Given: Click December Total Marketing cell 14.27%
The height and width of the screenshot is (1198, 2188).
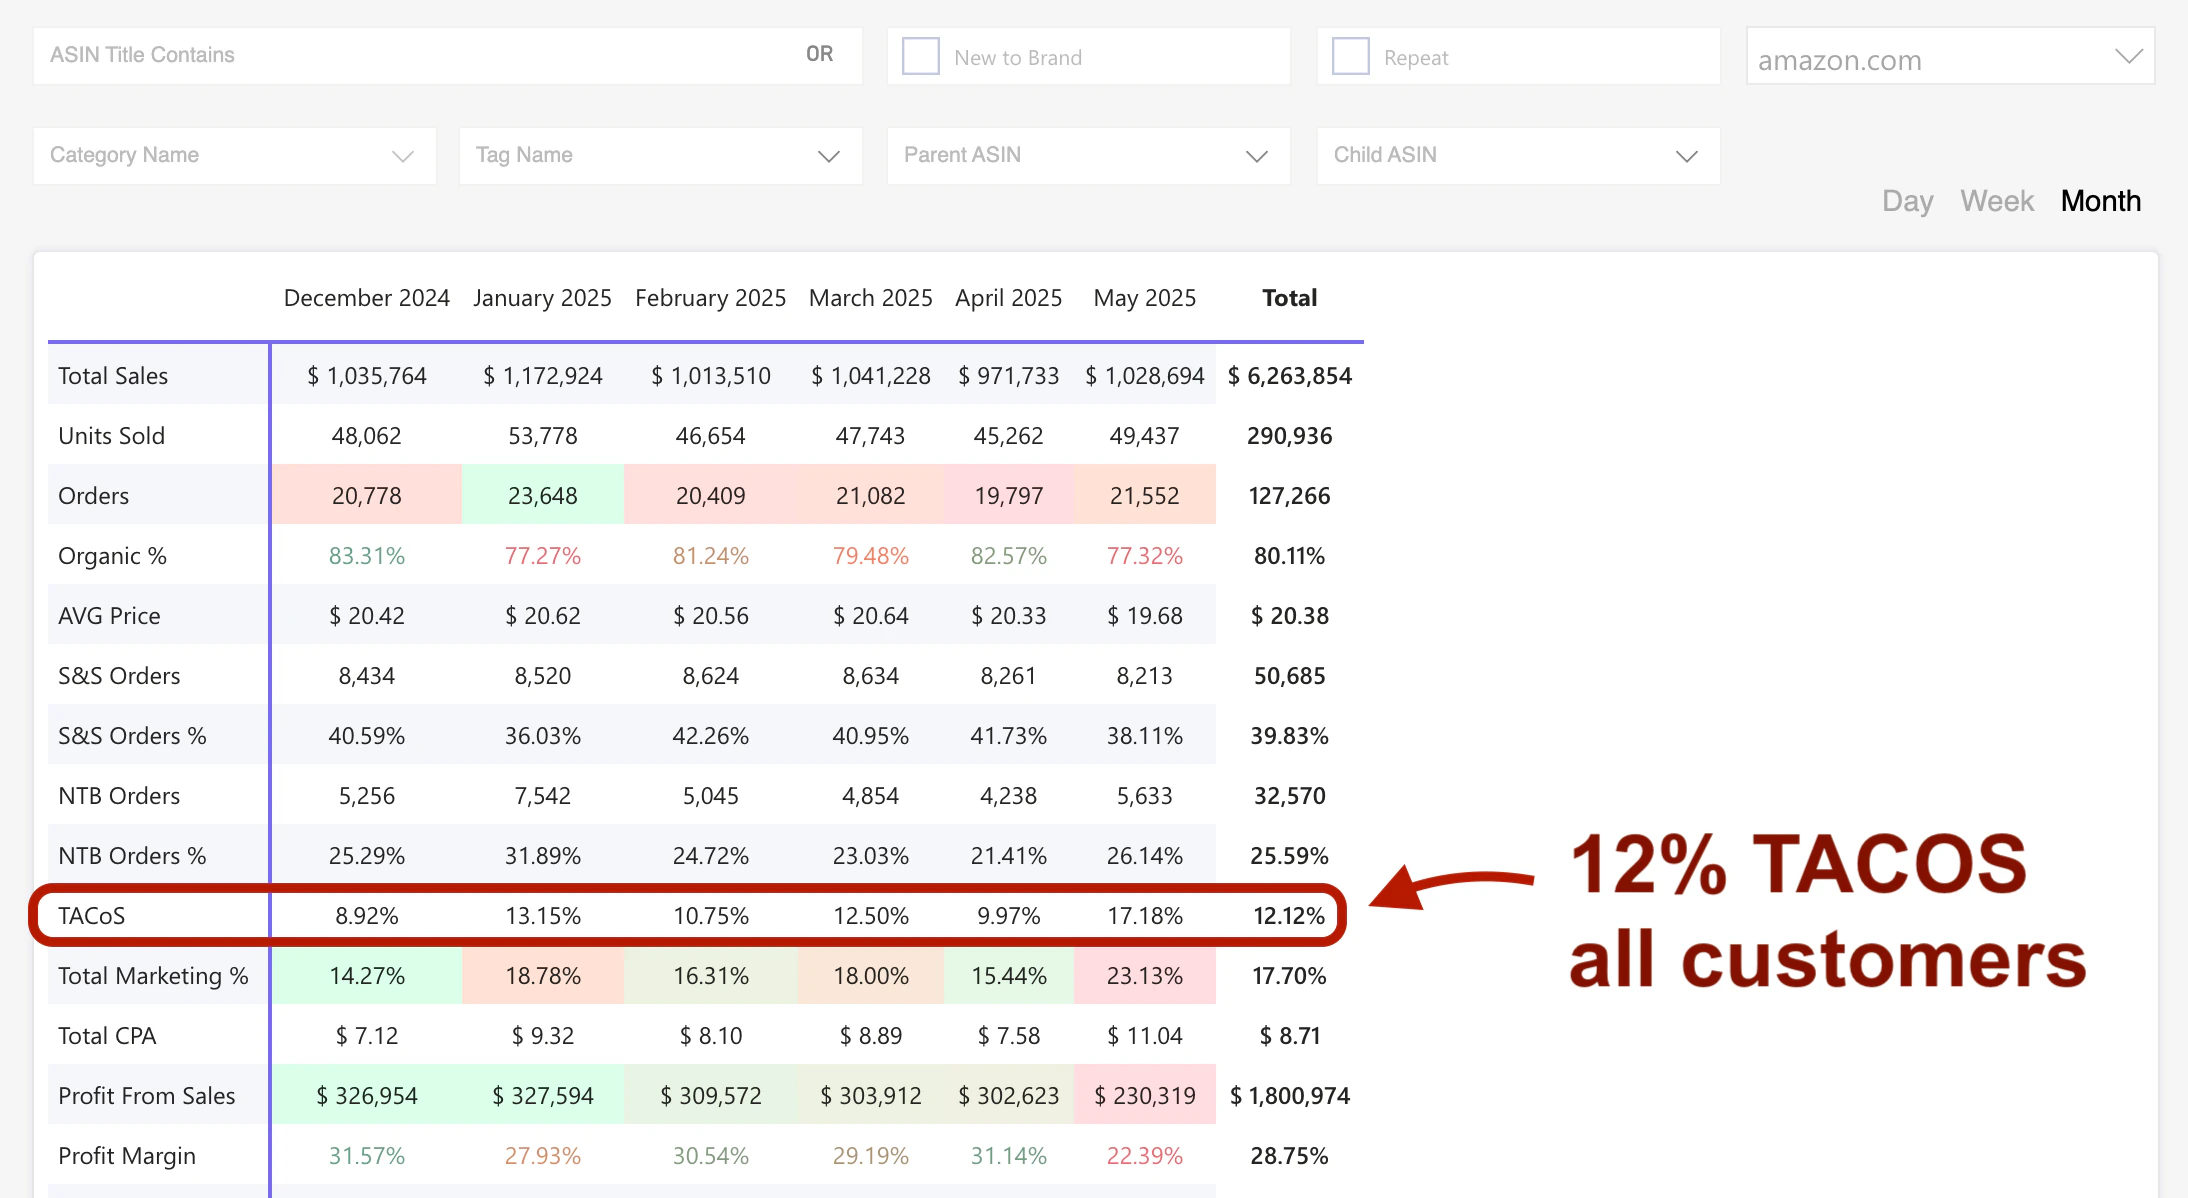Looking at the screenshot, I should pos(366,976).
